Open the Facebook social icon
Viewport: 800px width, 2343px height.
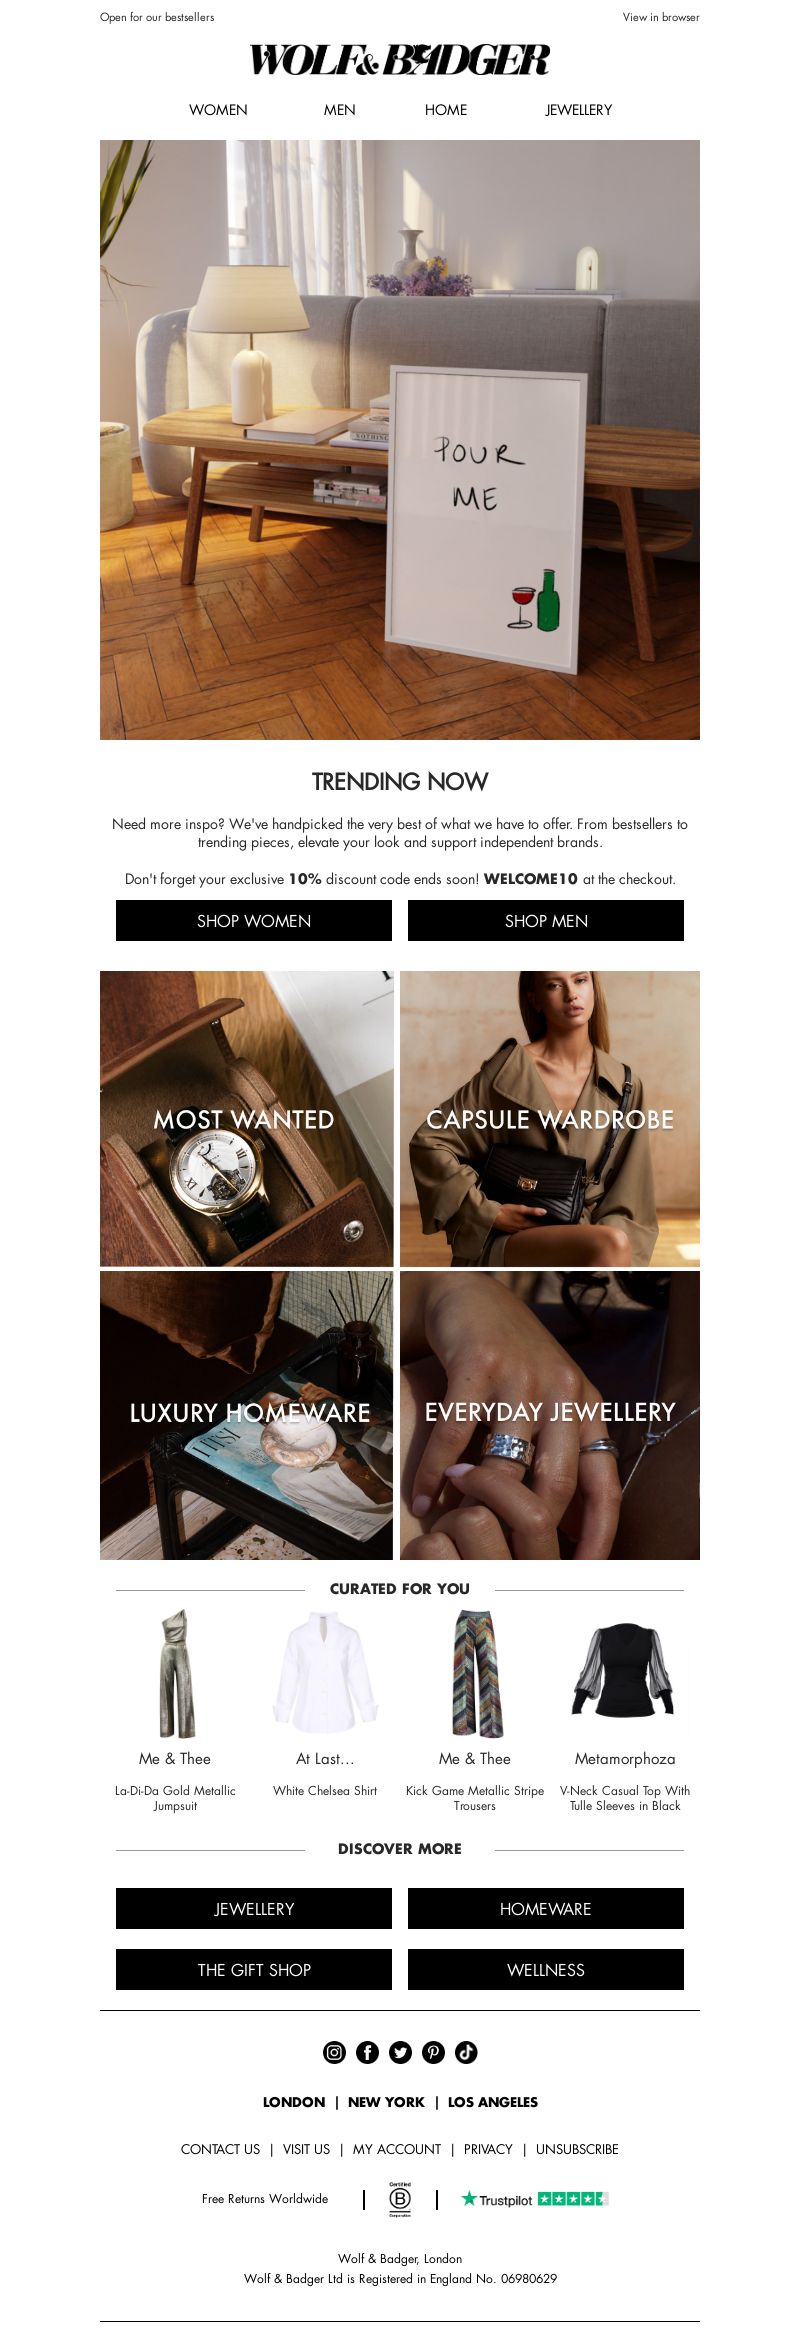pyautogui.click(x=367, y=2052)
